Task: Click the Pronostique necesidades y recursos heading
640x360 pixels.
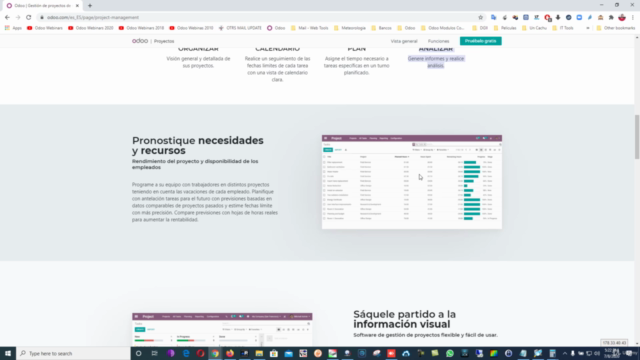Action: pyautogui.click(x=198, y=145)
